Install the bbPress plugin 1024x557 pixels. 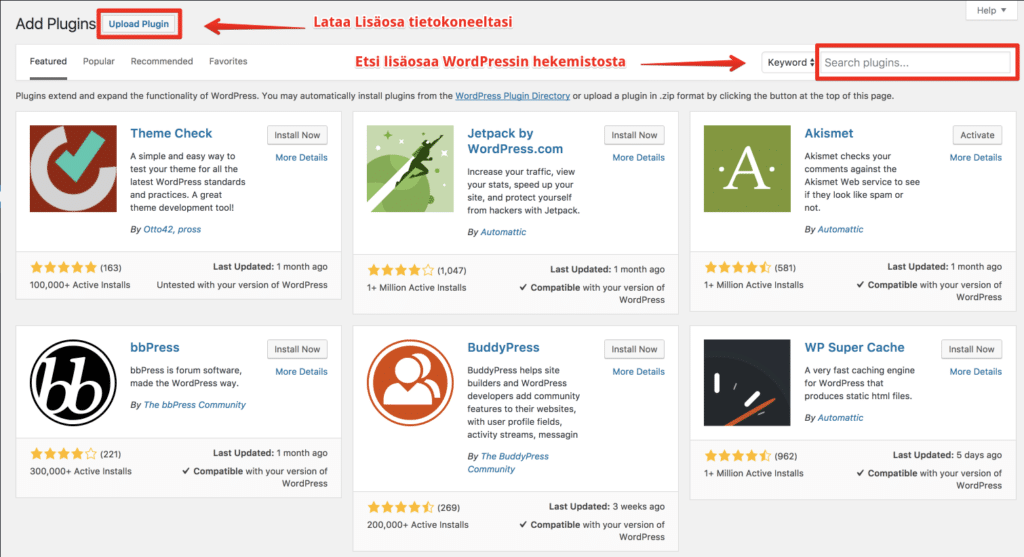point(297,349)
